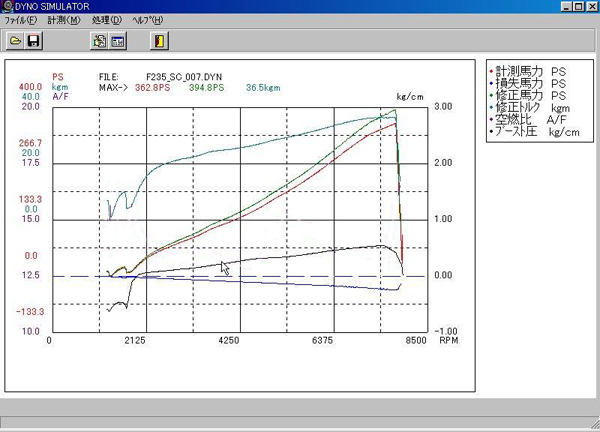Open the 計測(M) menu

click(x=63, y=20)
